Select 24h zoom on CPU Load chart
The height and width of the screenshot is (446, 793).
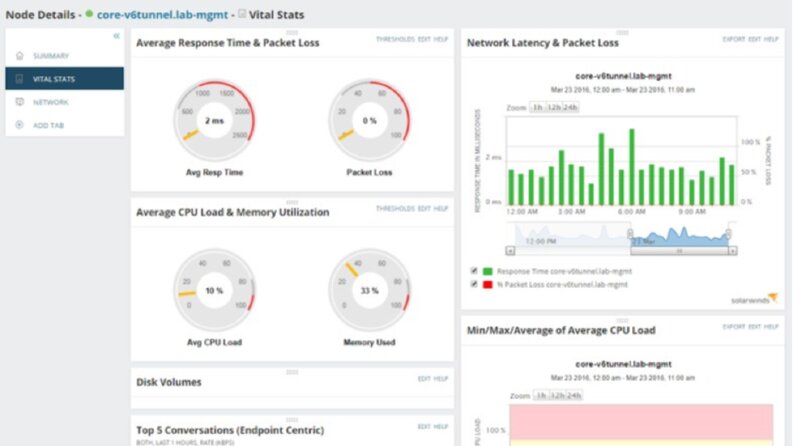click(574, 395)
